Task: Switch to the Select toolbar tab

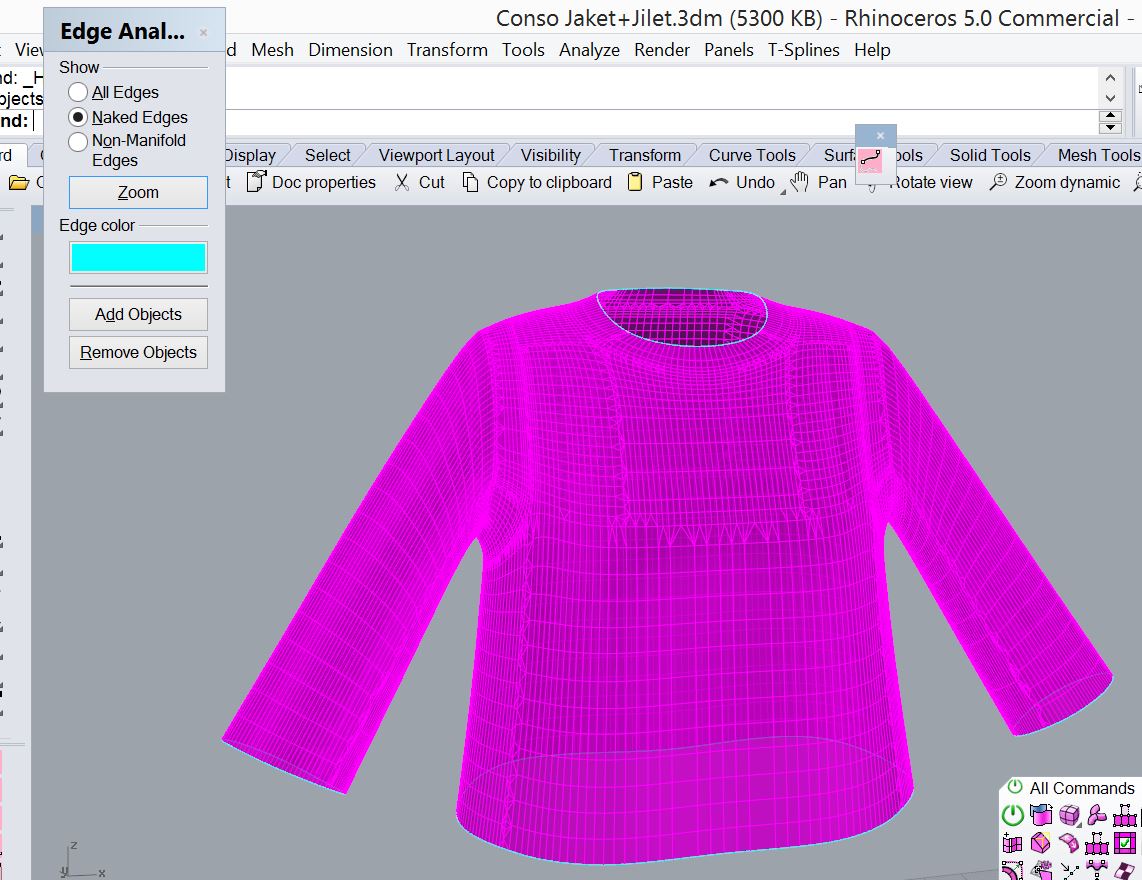Action: click(x=328, y=155)
